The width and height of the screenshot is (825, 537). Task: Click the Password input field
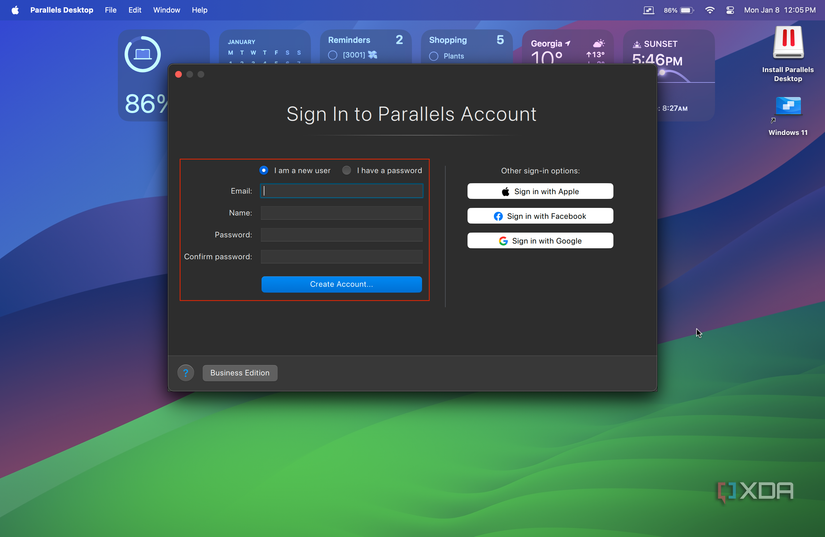tap(341, 235)
